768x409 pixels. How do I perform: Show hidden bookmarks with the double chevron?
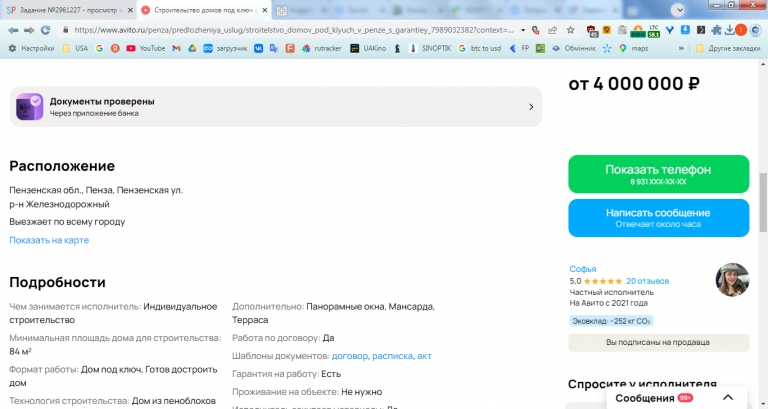681,48
